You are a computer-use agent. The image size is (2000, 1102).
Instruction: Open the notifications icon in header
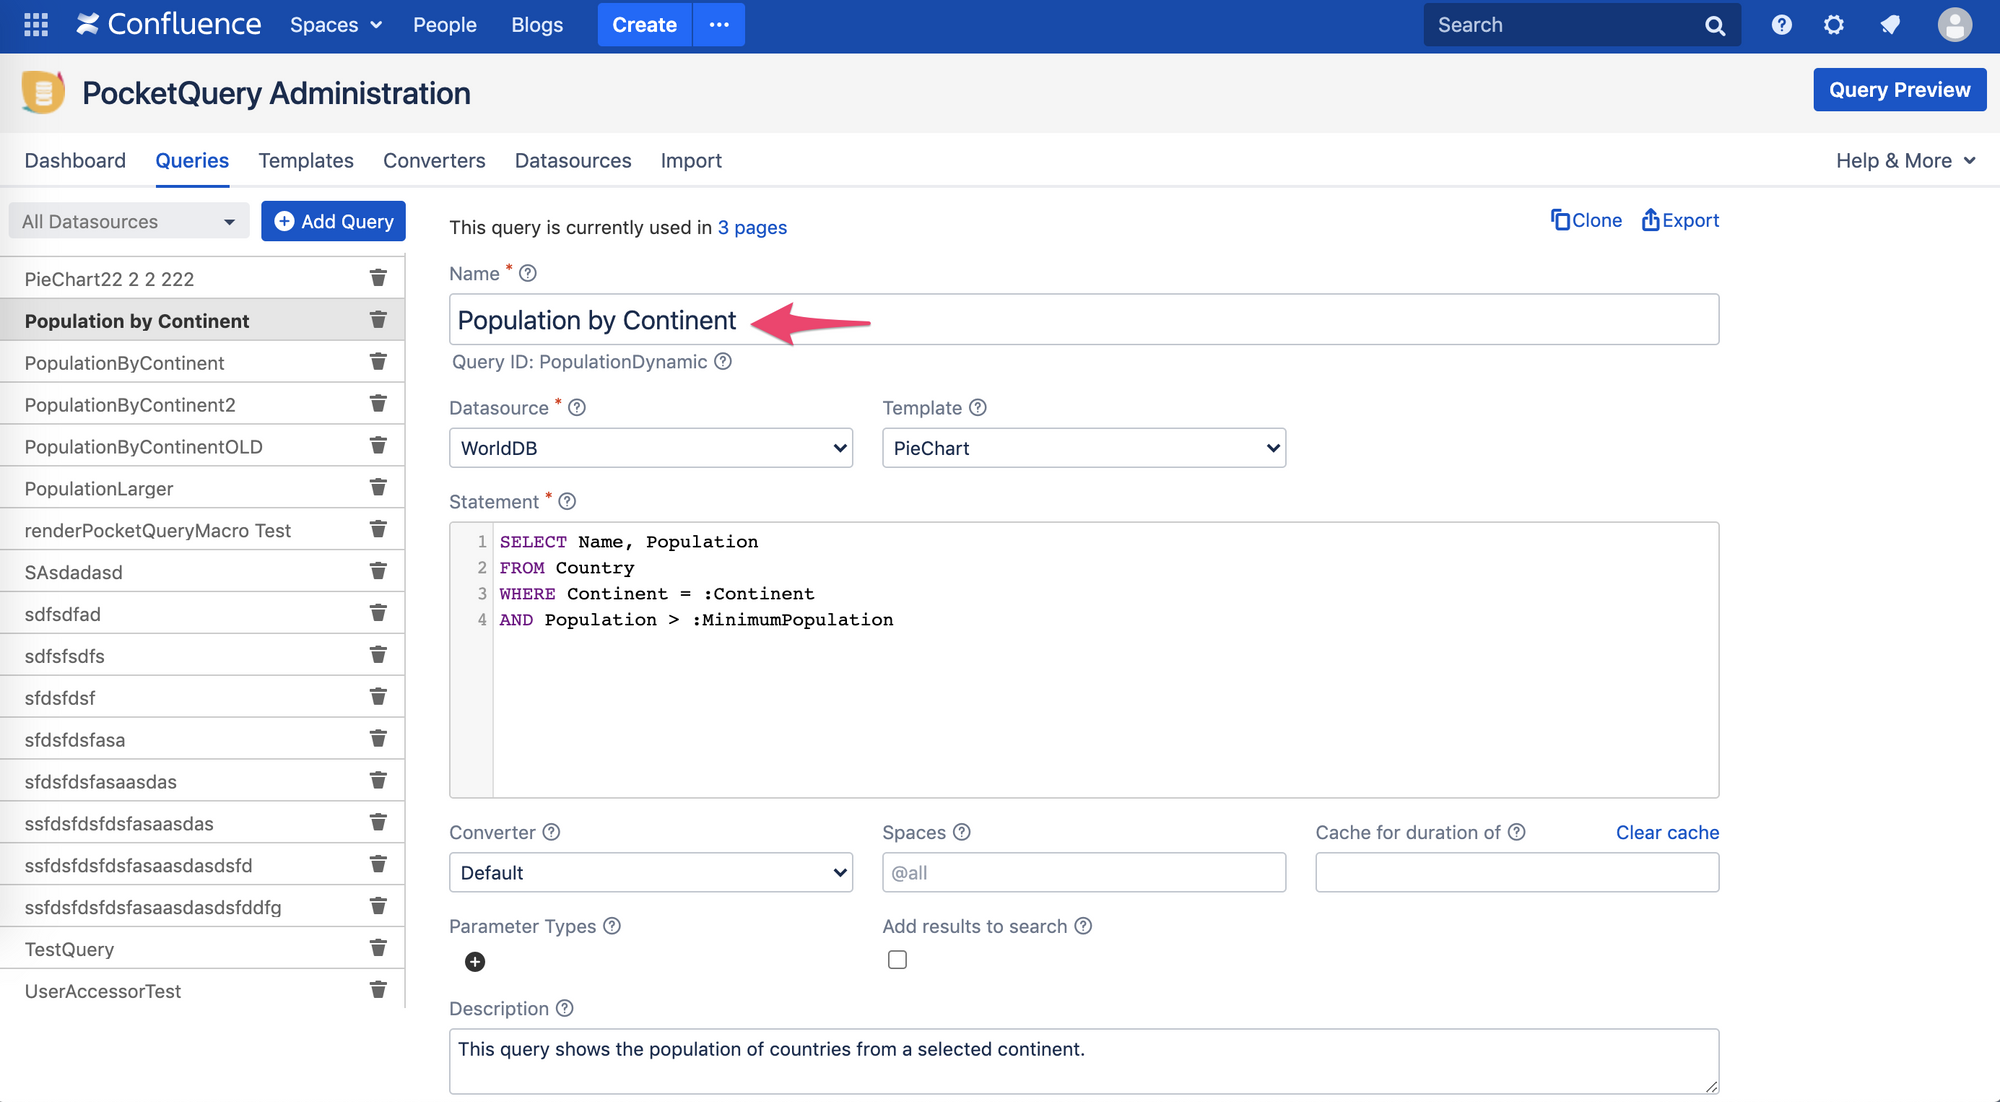[x=1889, y=25]
